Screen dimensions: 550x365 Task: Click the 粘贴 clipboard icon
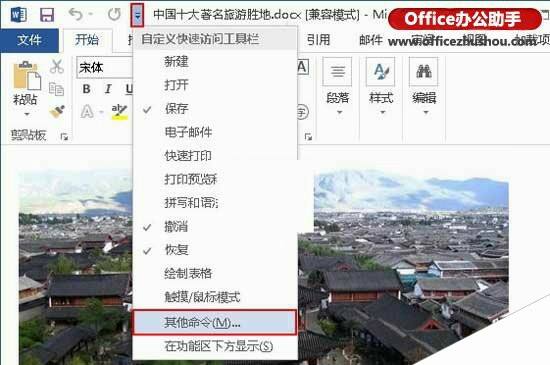(27, 75)
